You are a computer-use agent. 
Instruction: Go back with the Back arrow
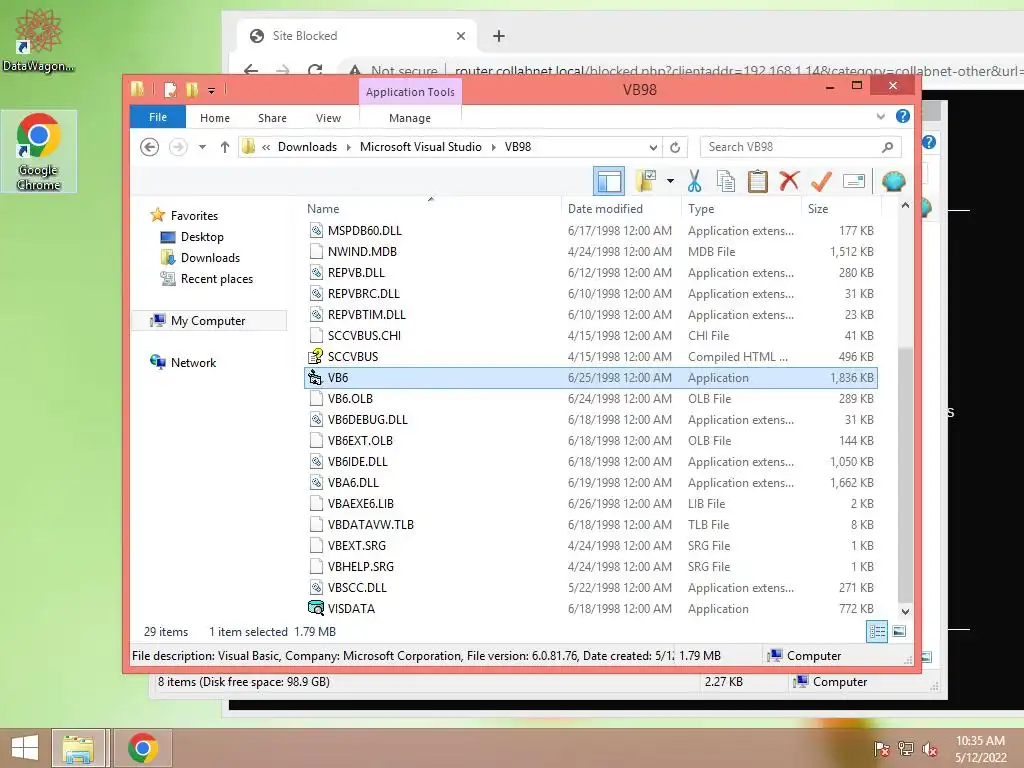tap(150, 147)
